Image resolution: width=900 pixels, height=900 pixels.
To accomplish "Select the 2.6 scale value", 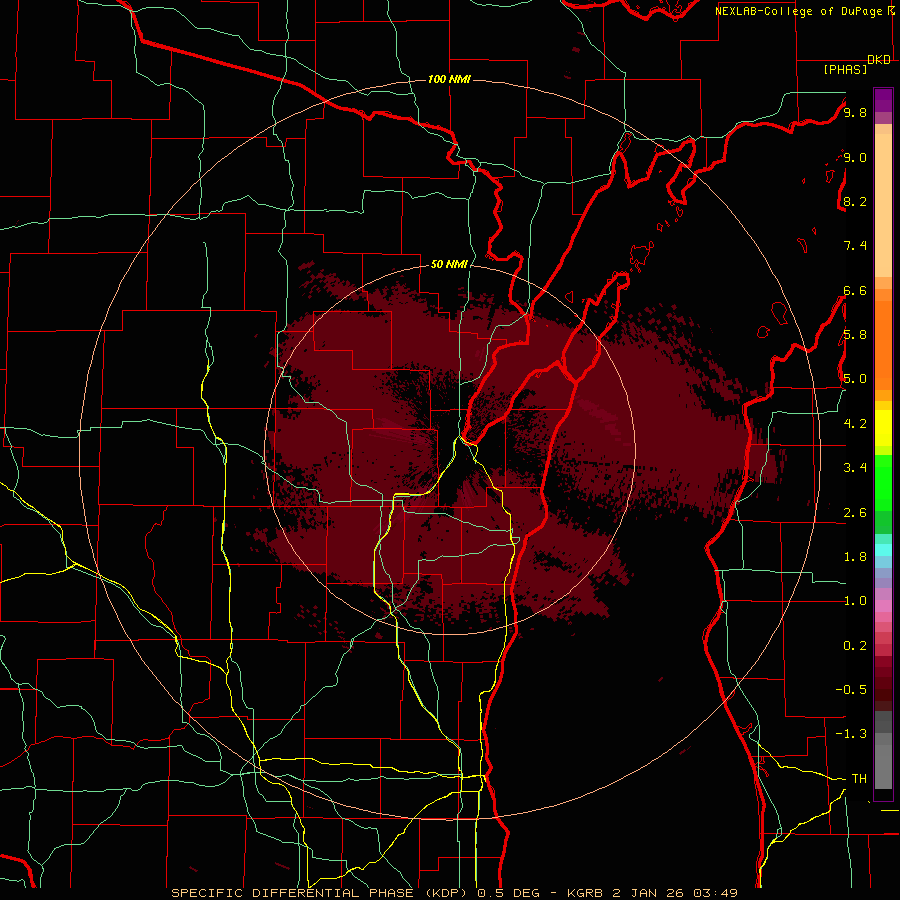I will coord(855,512).
